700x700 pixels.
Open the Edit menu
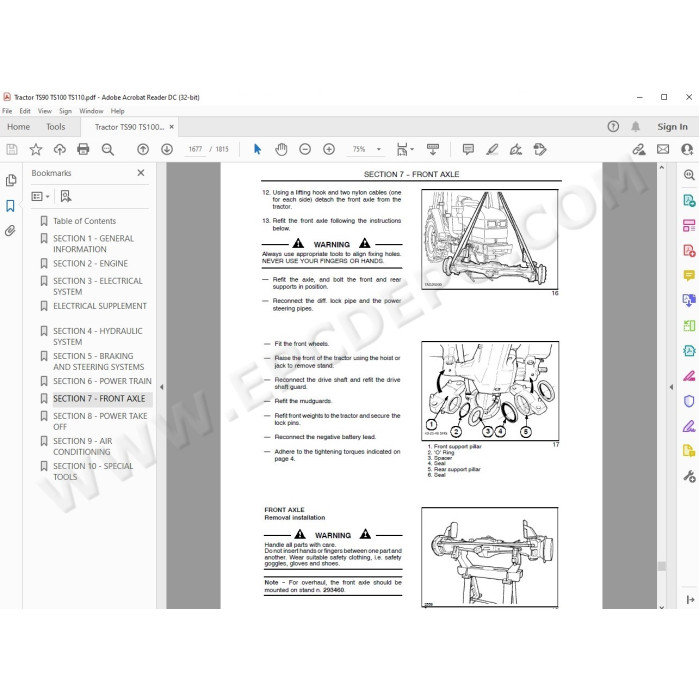(25, 111)
